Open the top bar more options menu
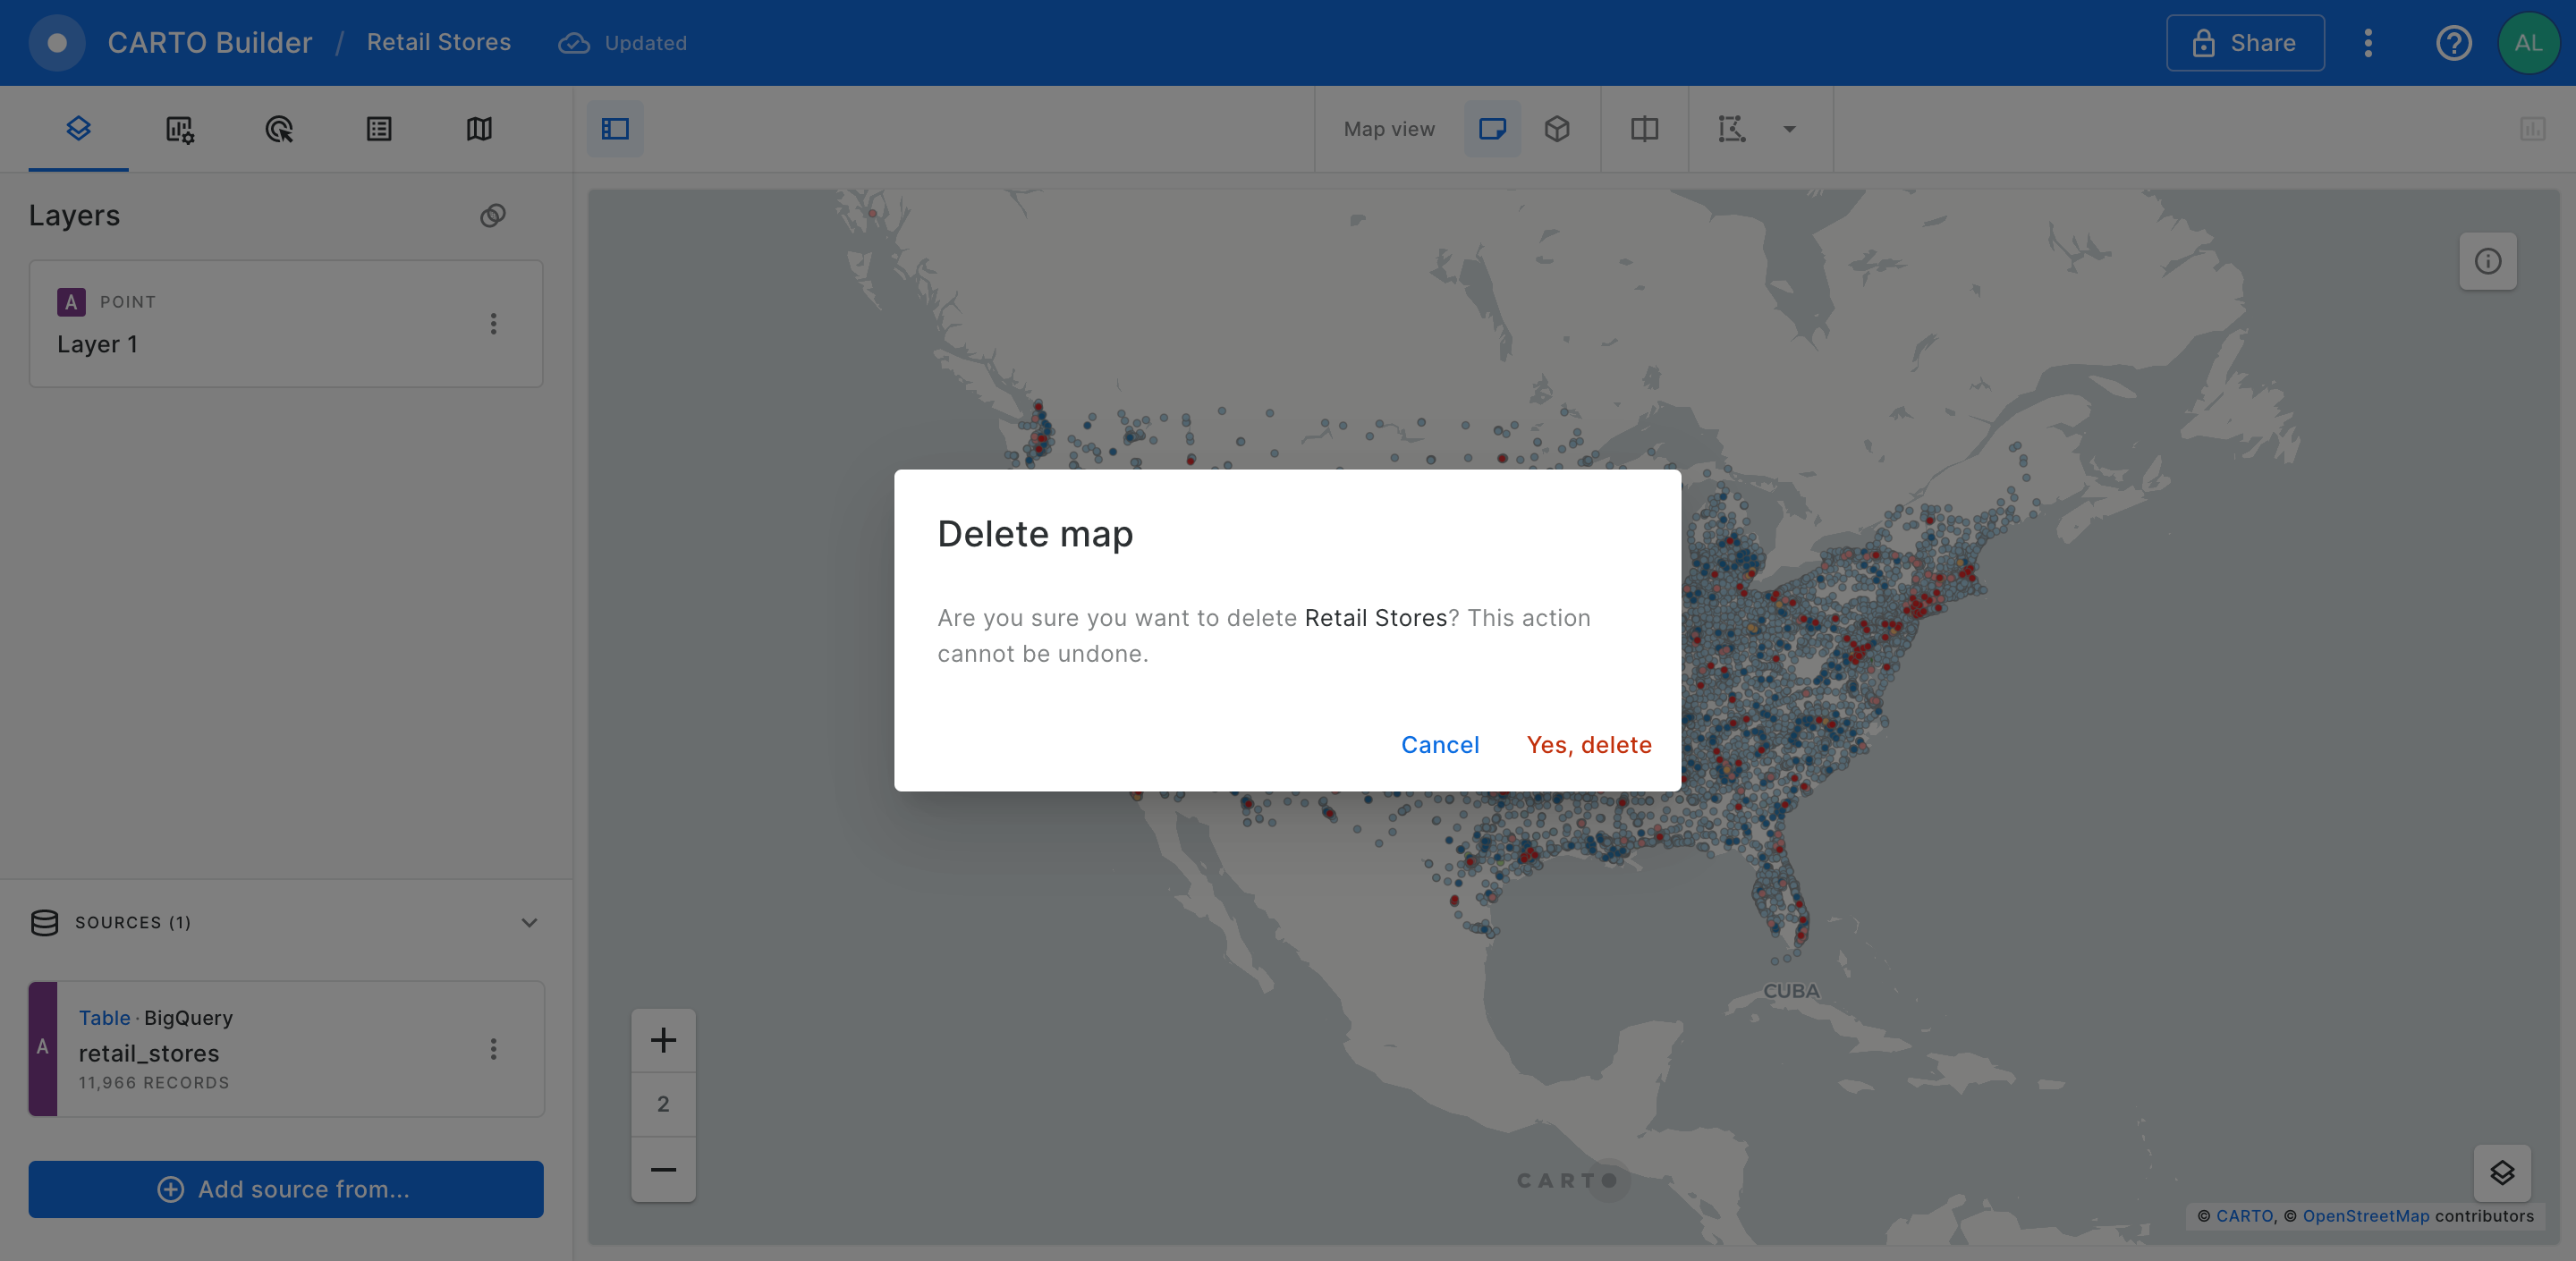 click(x=2367, y=43)
